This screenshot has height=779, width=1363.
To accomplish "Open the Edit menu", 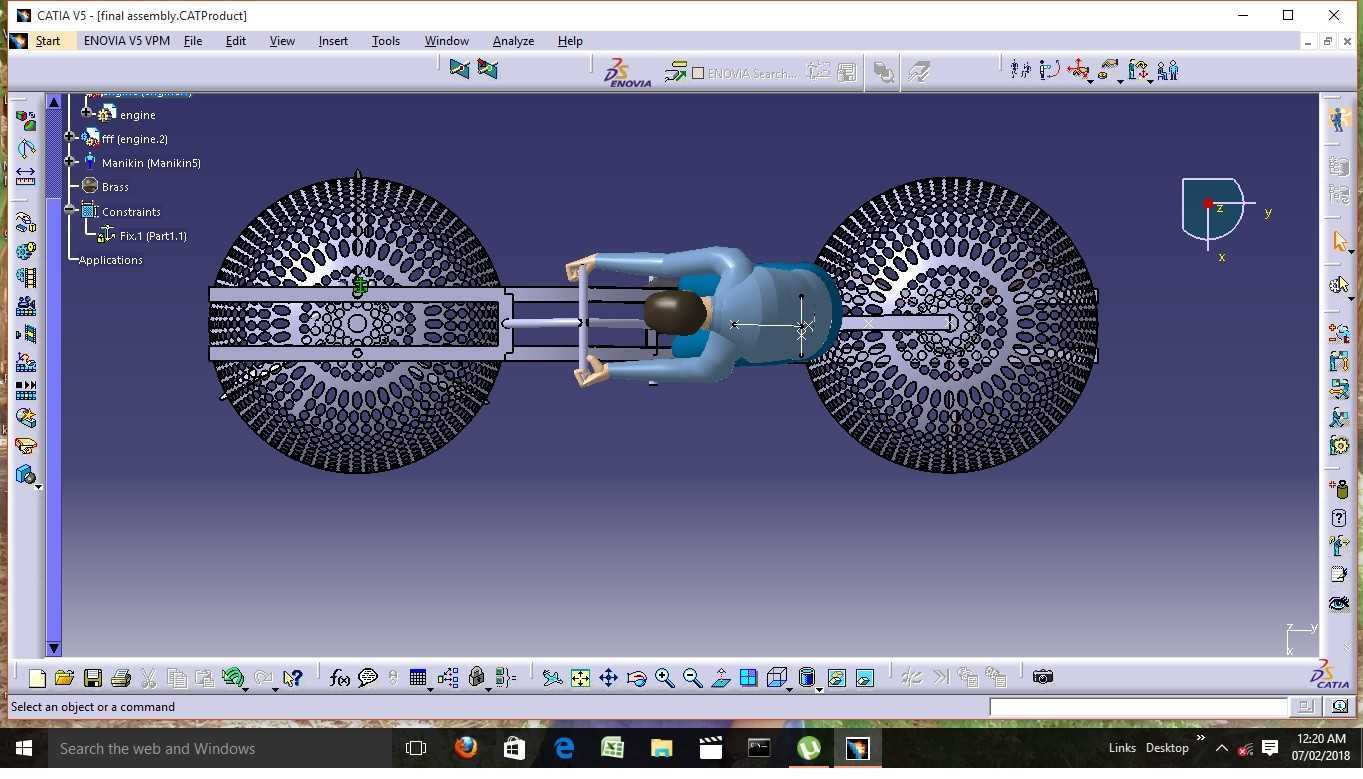I will click(236, 41).
